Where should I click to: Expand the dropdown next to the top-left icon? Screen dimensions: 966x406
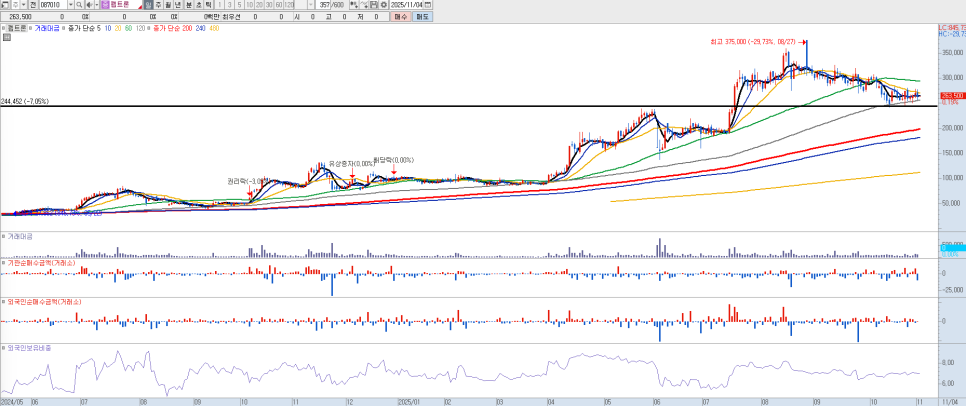click(22, 9)
